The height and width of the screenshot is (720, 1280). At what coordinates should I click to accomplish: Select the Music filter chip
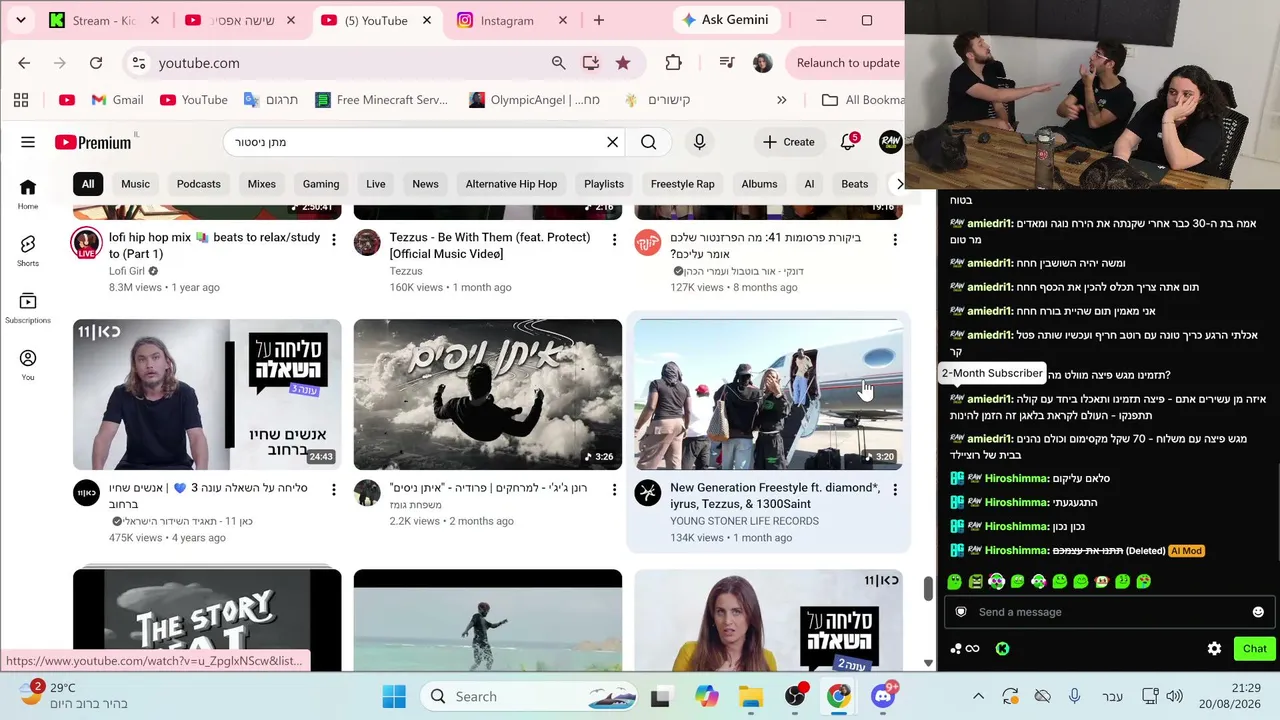click(136, 184)
